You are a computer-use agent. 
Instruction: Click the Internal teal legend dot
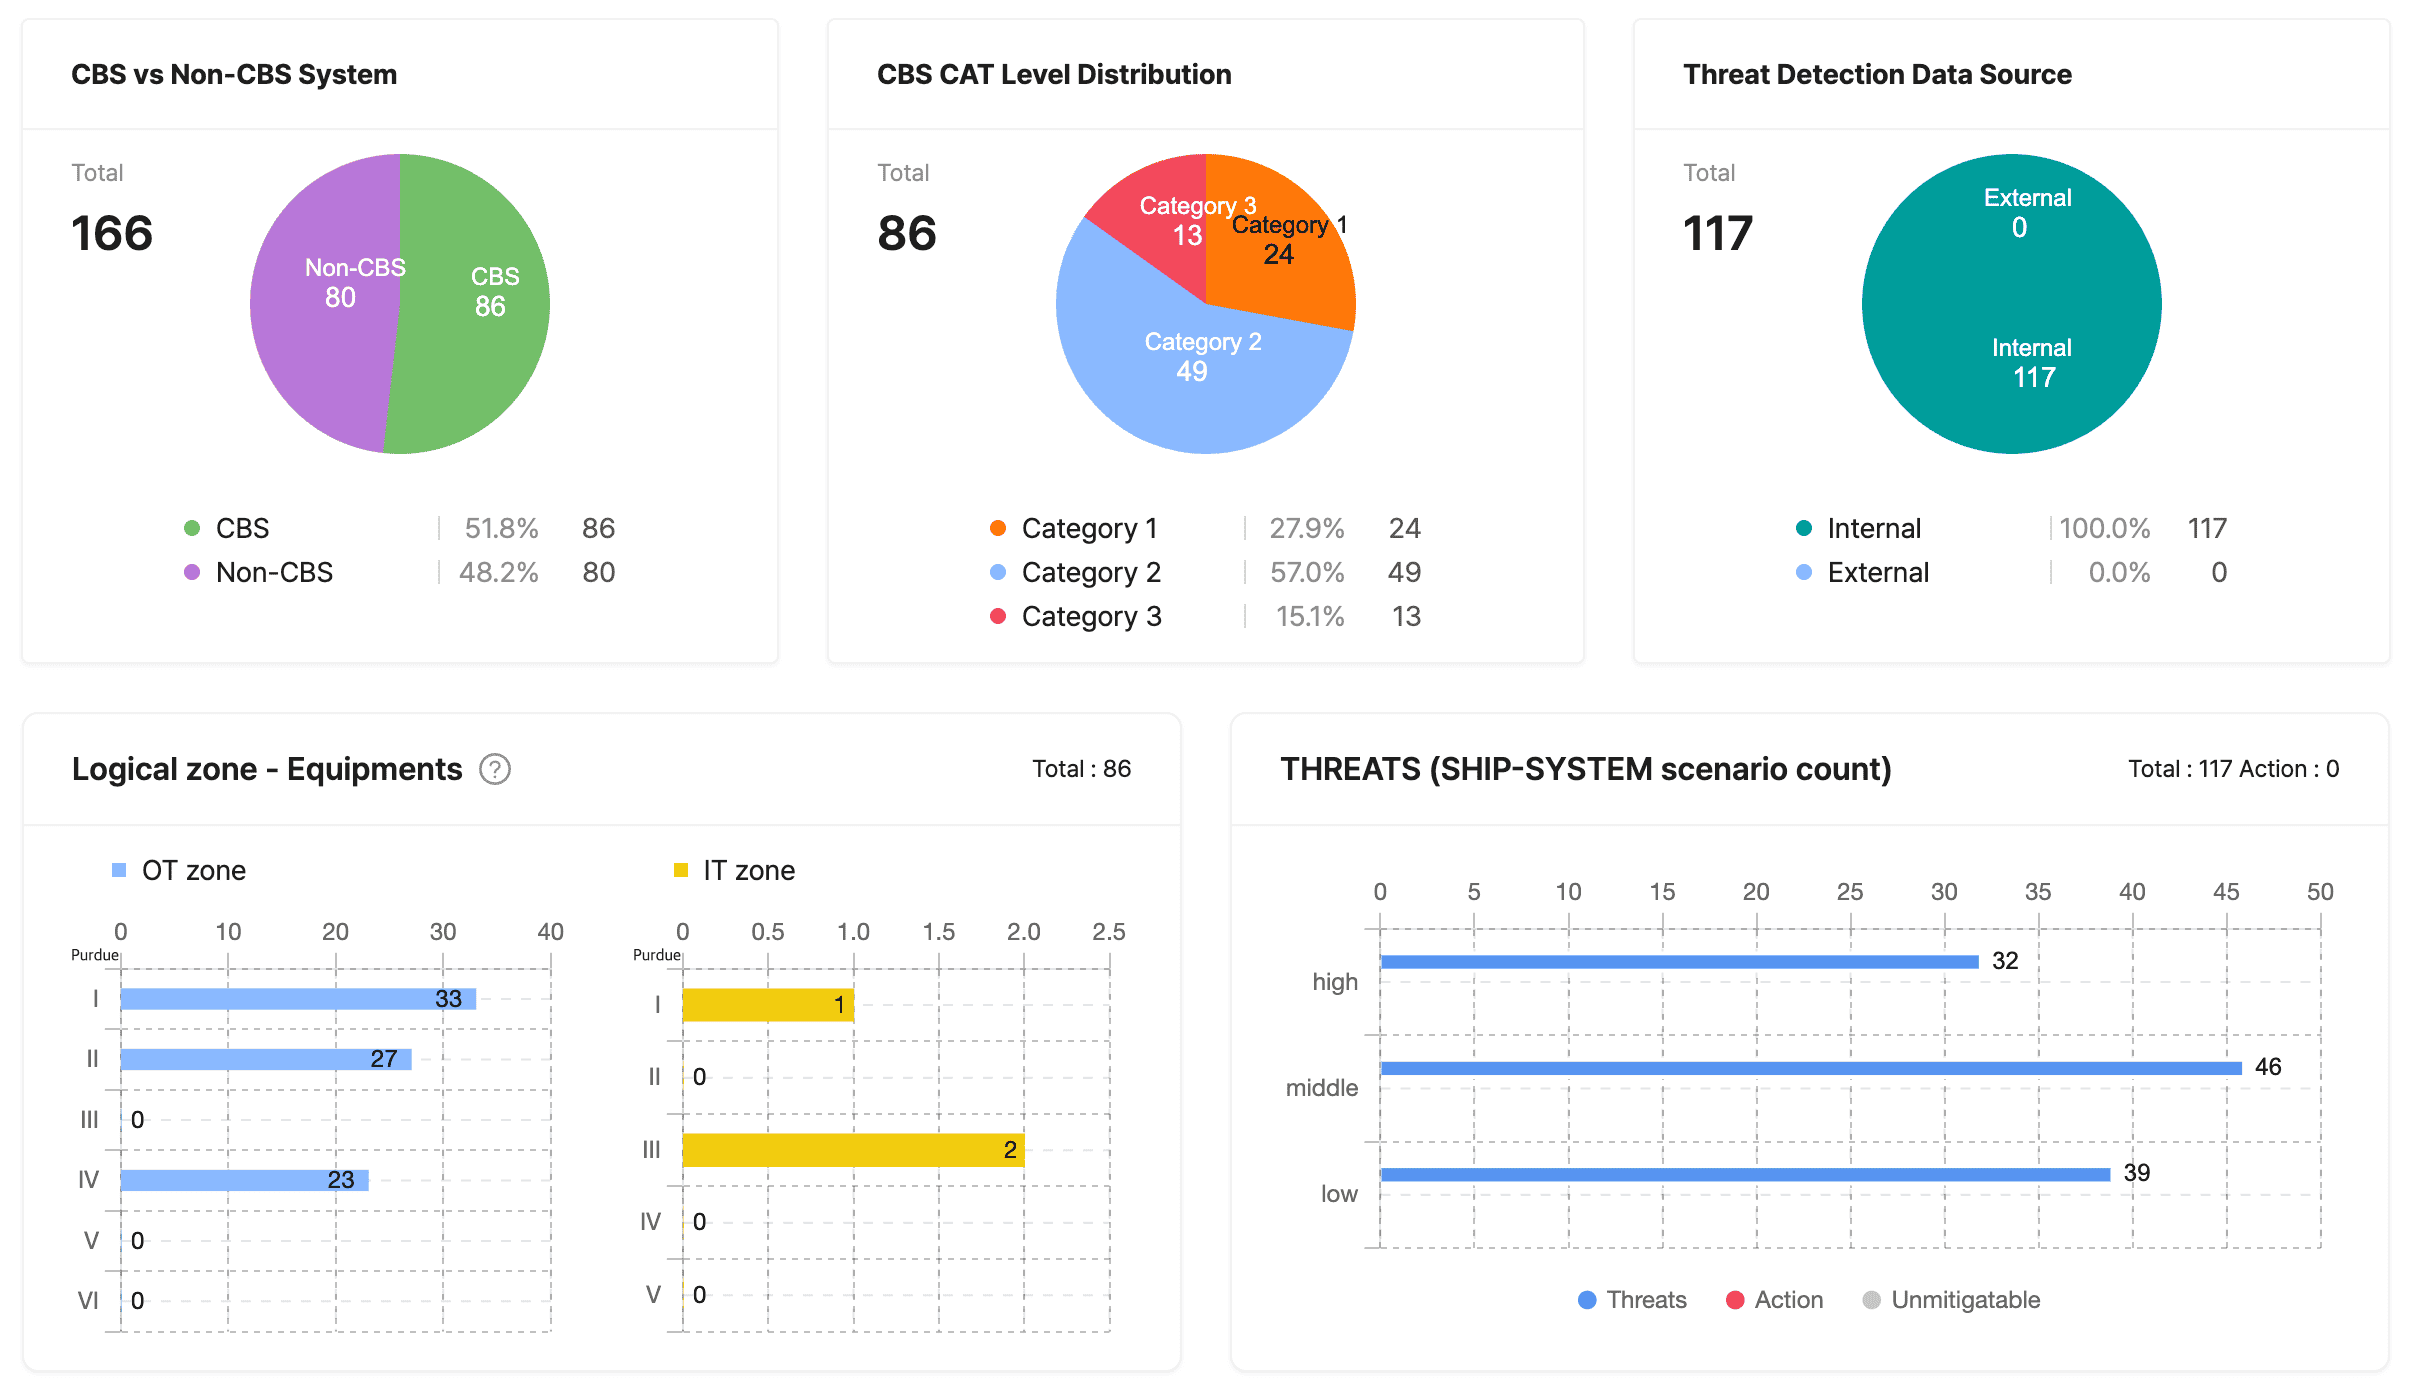coord(1803,528)
